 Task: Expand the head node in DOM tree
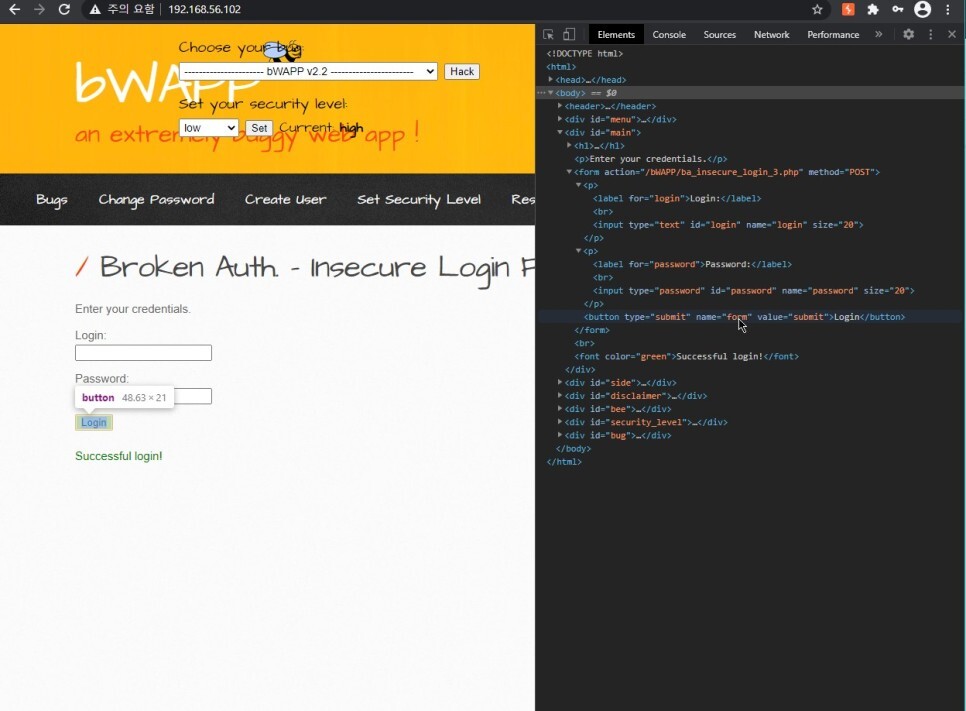pyautogui.click(x=551, y=79)
